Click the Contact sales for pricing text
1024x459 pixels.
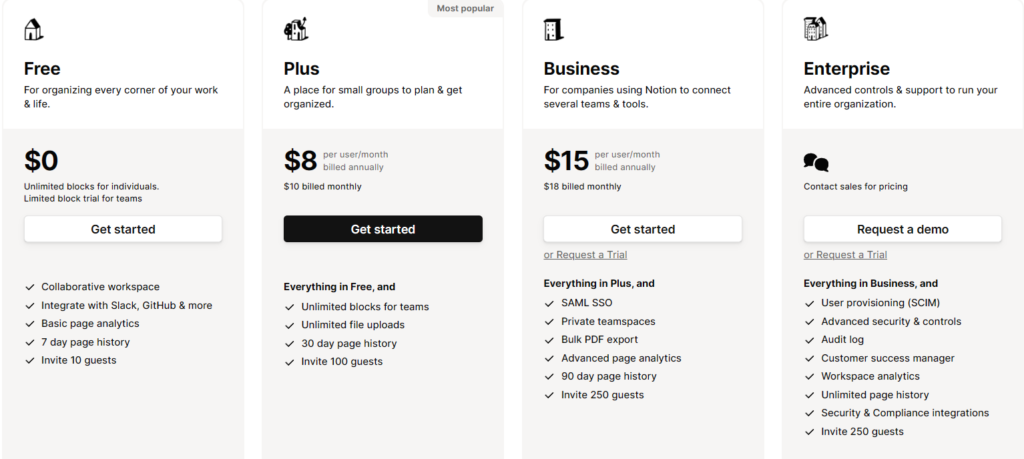point(855,187)
